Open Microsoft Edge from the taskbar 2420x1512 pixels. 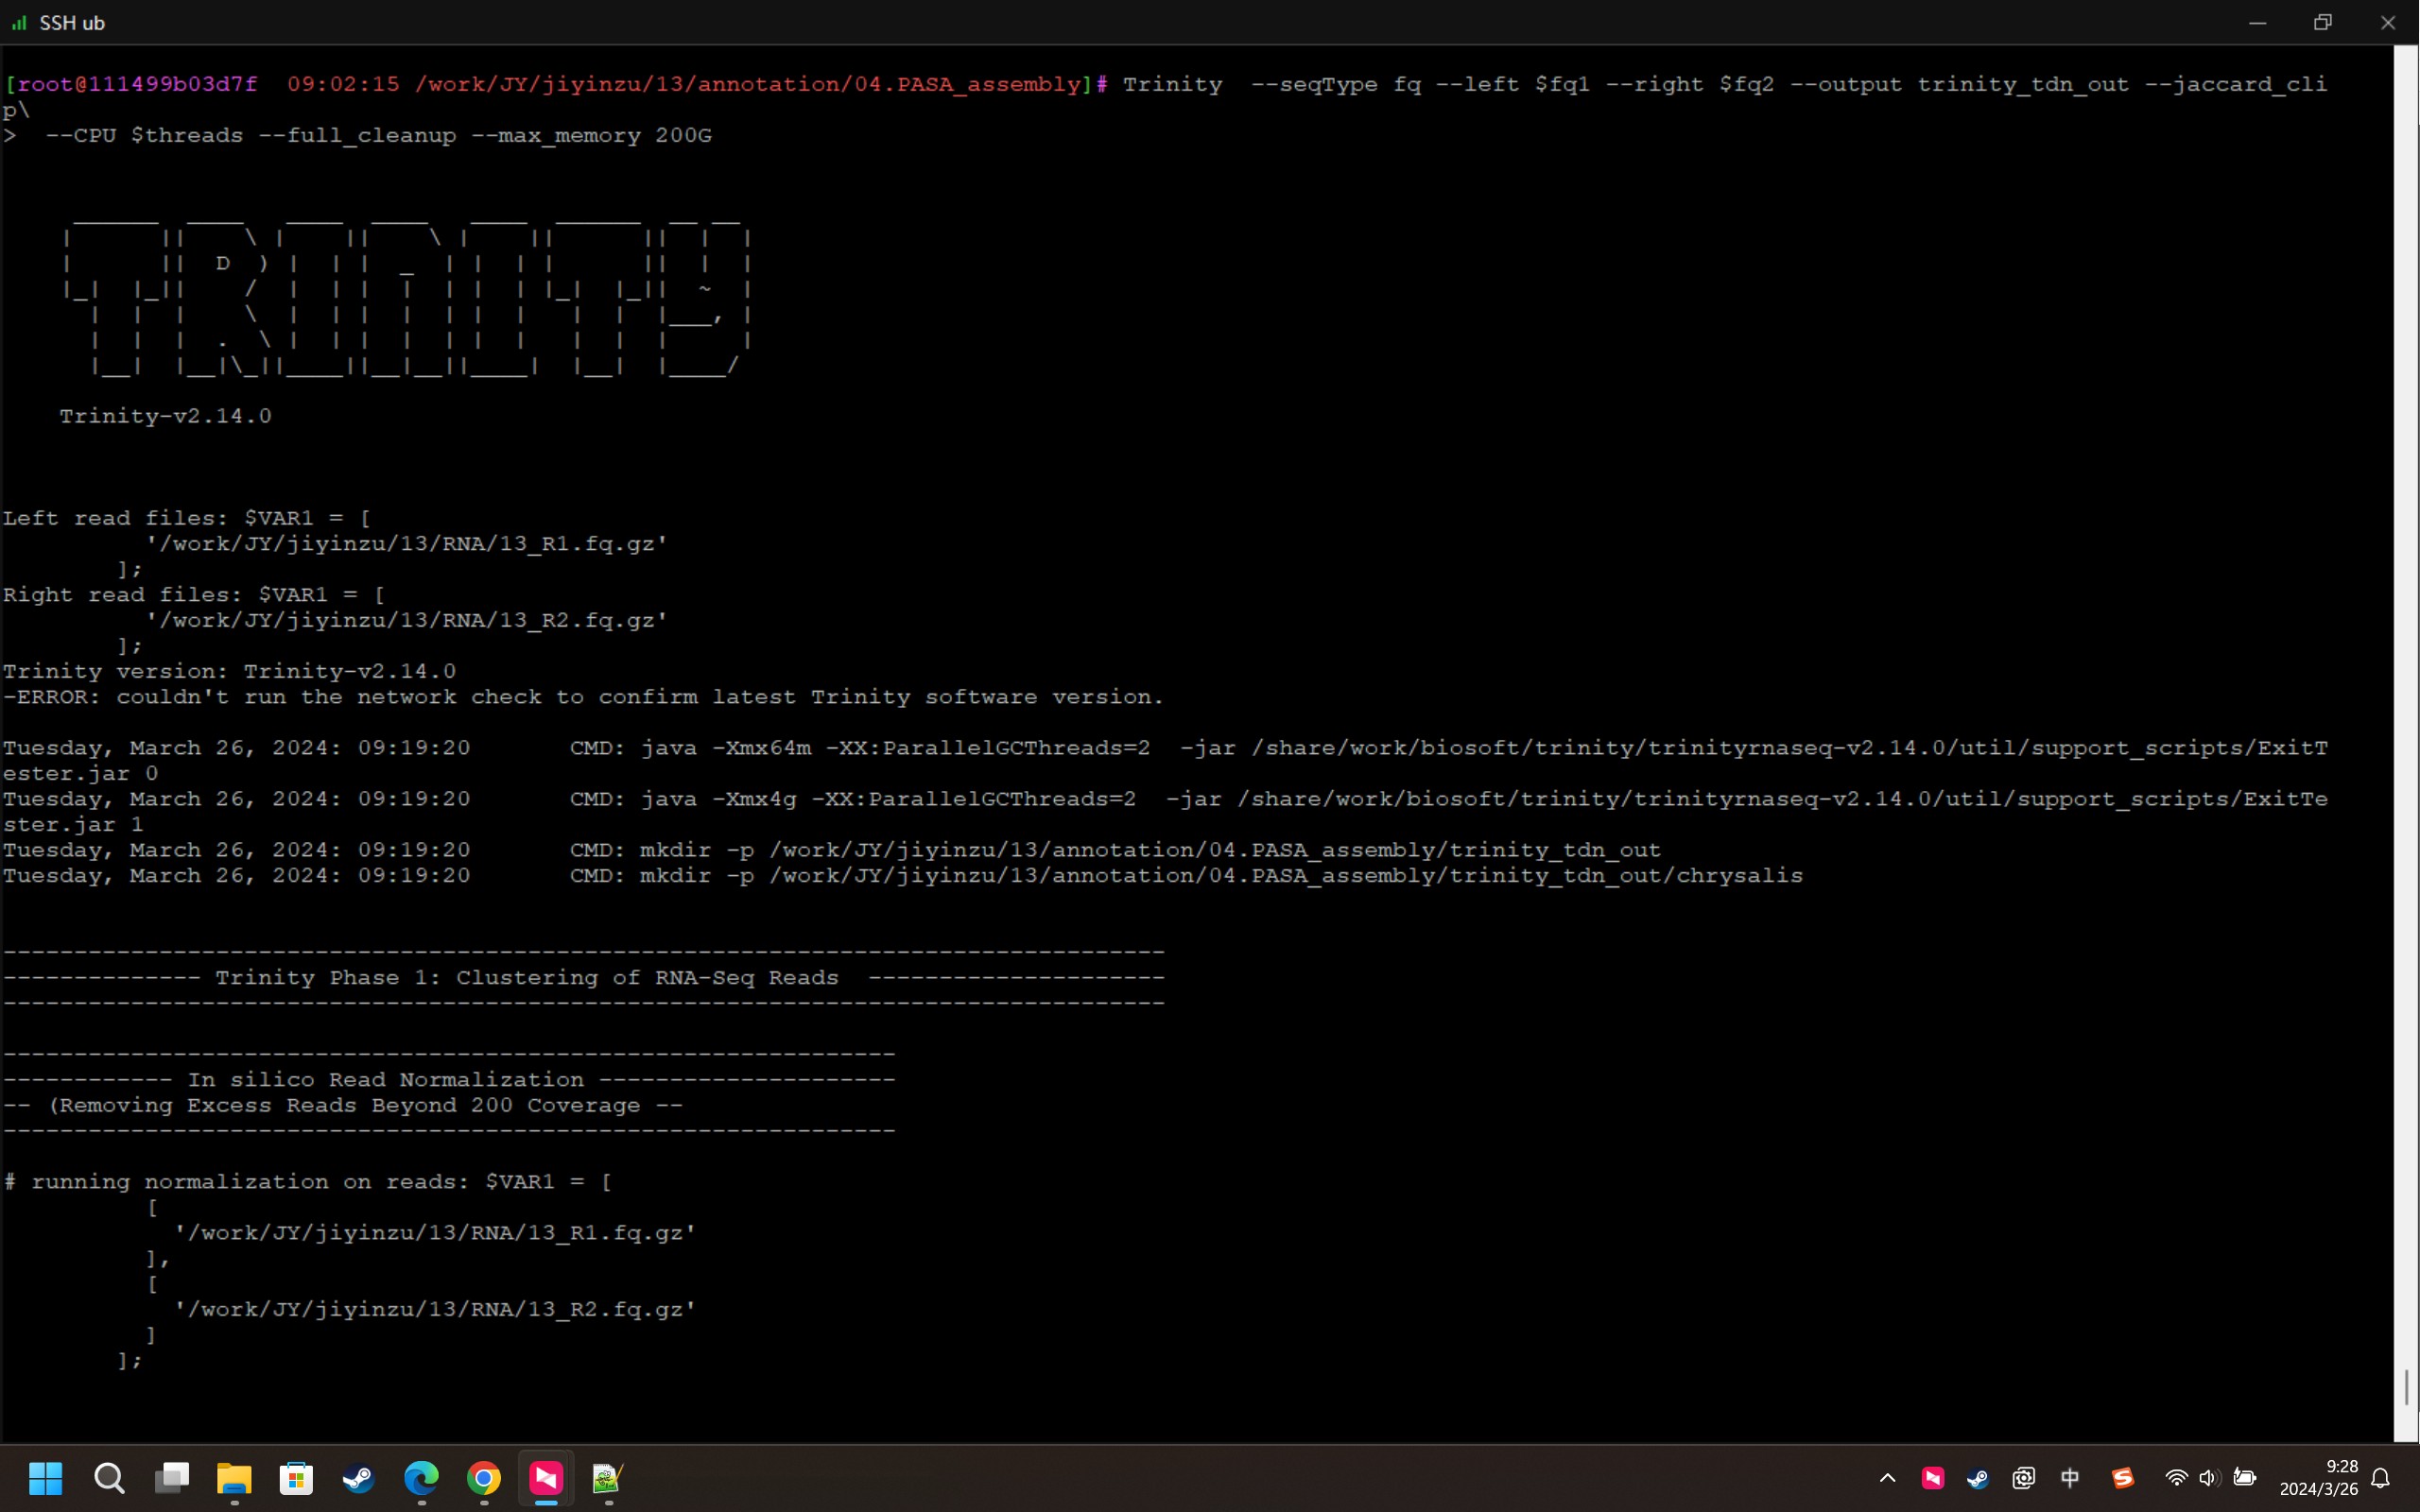[x=421, y=1477]
